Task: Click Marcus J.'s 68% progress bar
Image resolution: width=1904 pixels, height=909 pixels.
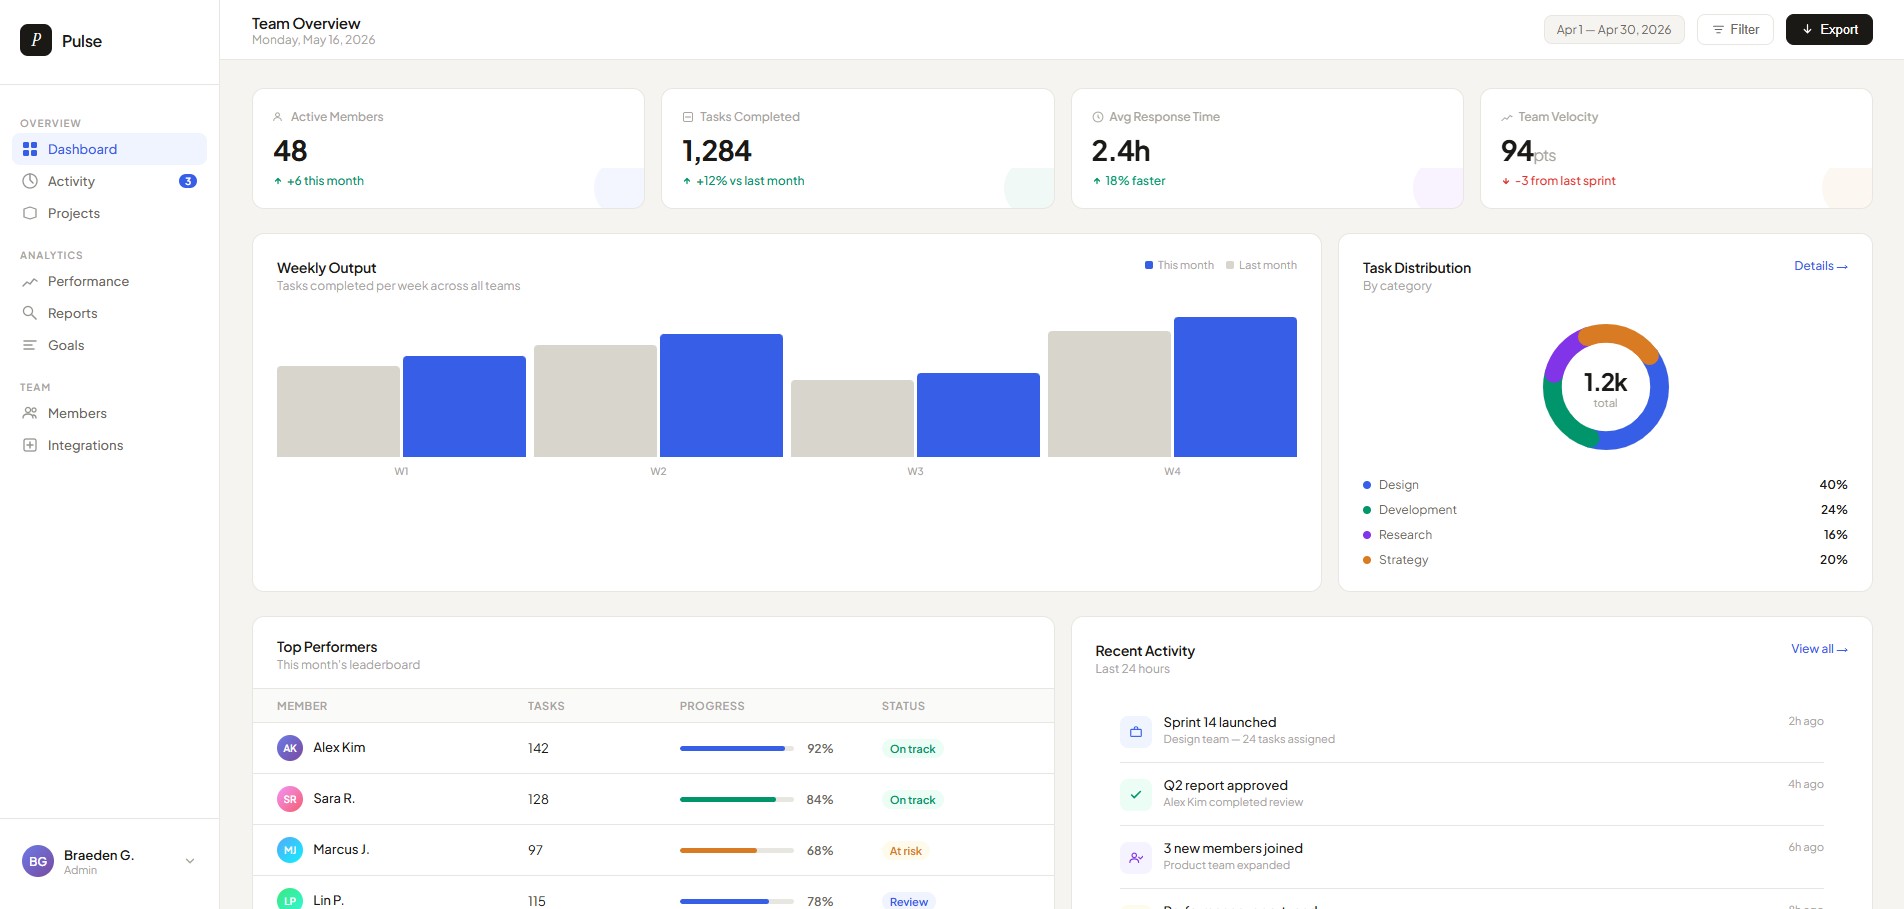Action: point(737,850)
